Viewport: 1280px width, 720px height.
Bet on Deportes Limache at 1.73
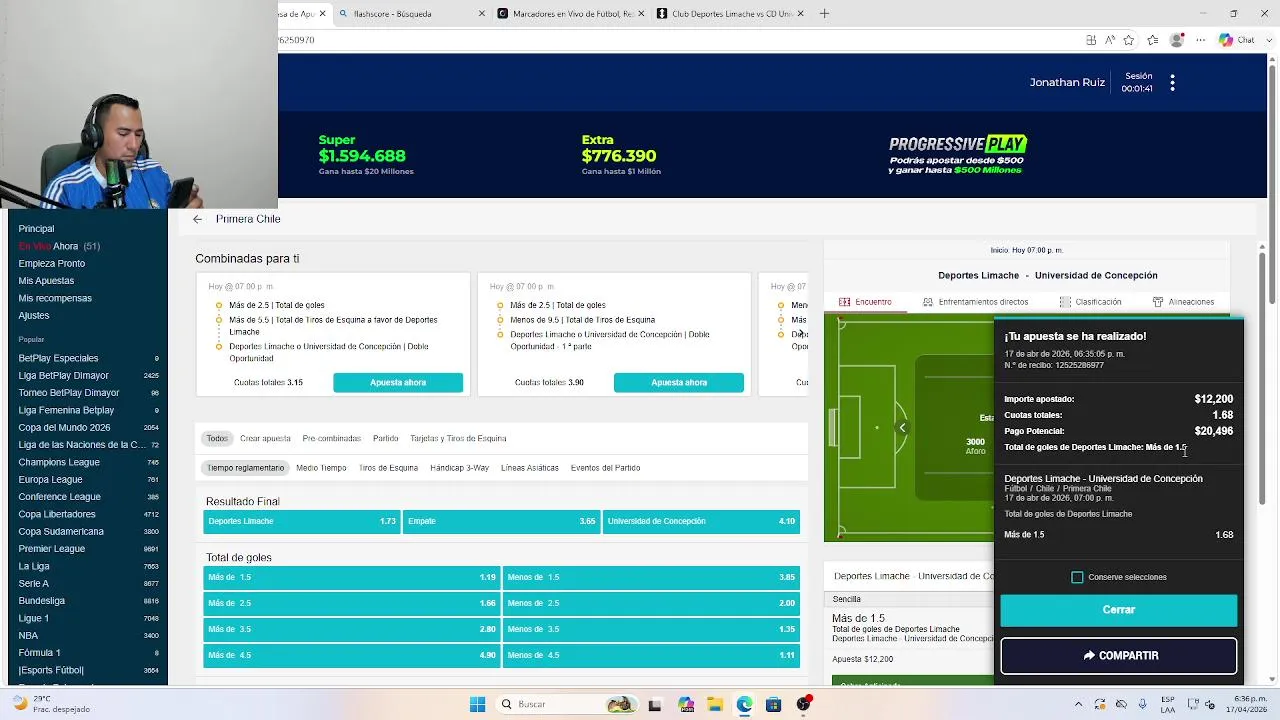pyautogui.click(x=301, y=521)
